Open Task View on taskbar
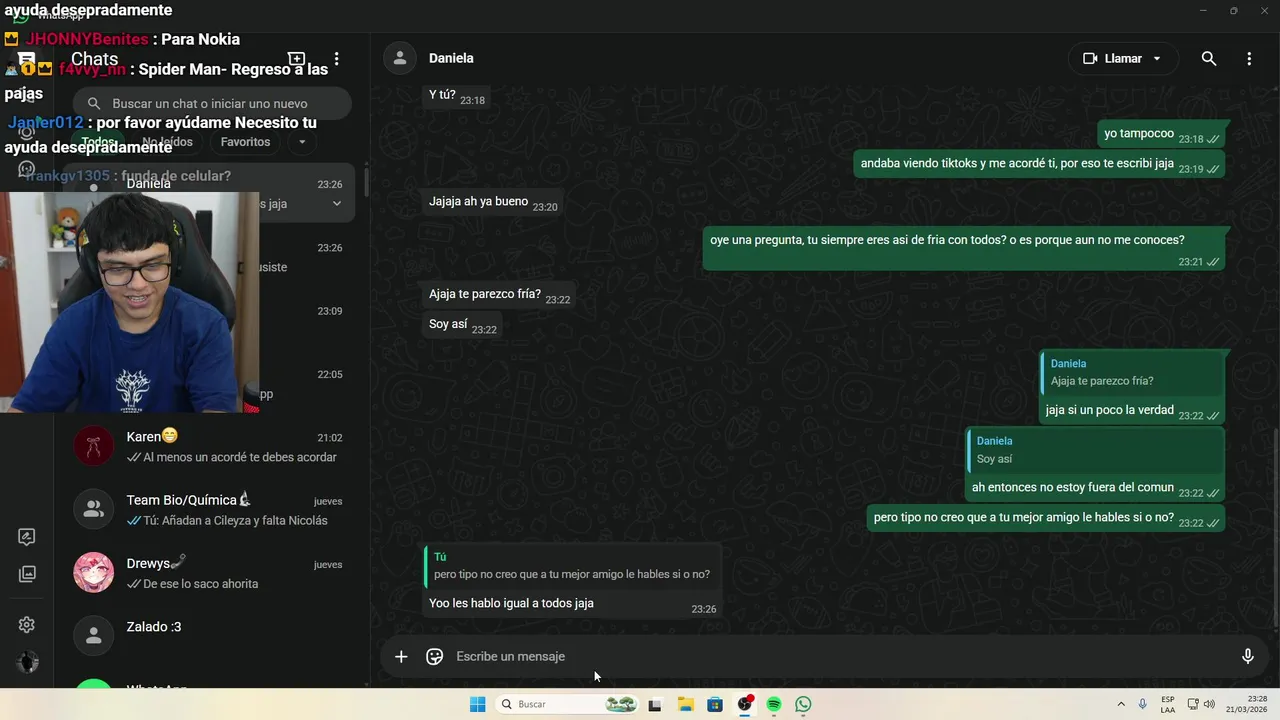Screen dimensions: 1280x720 click(x=655, y=704)
